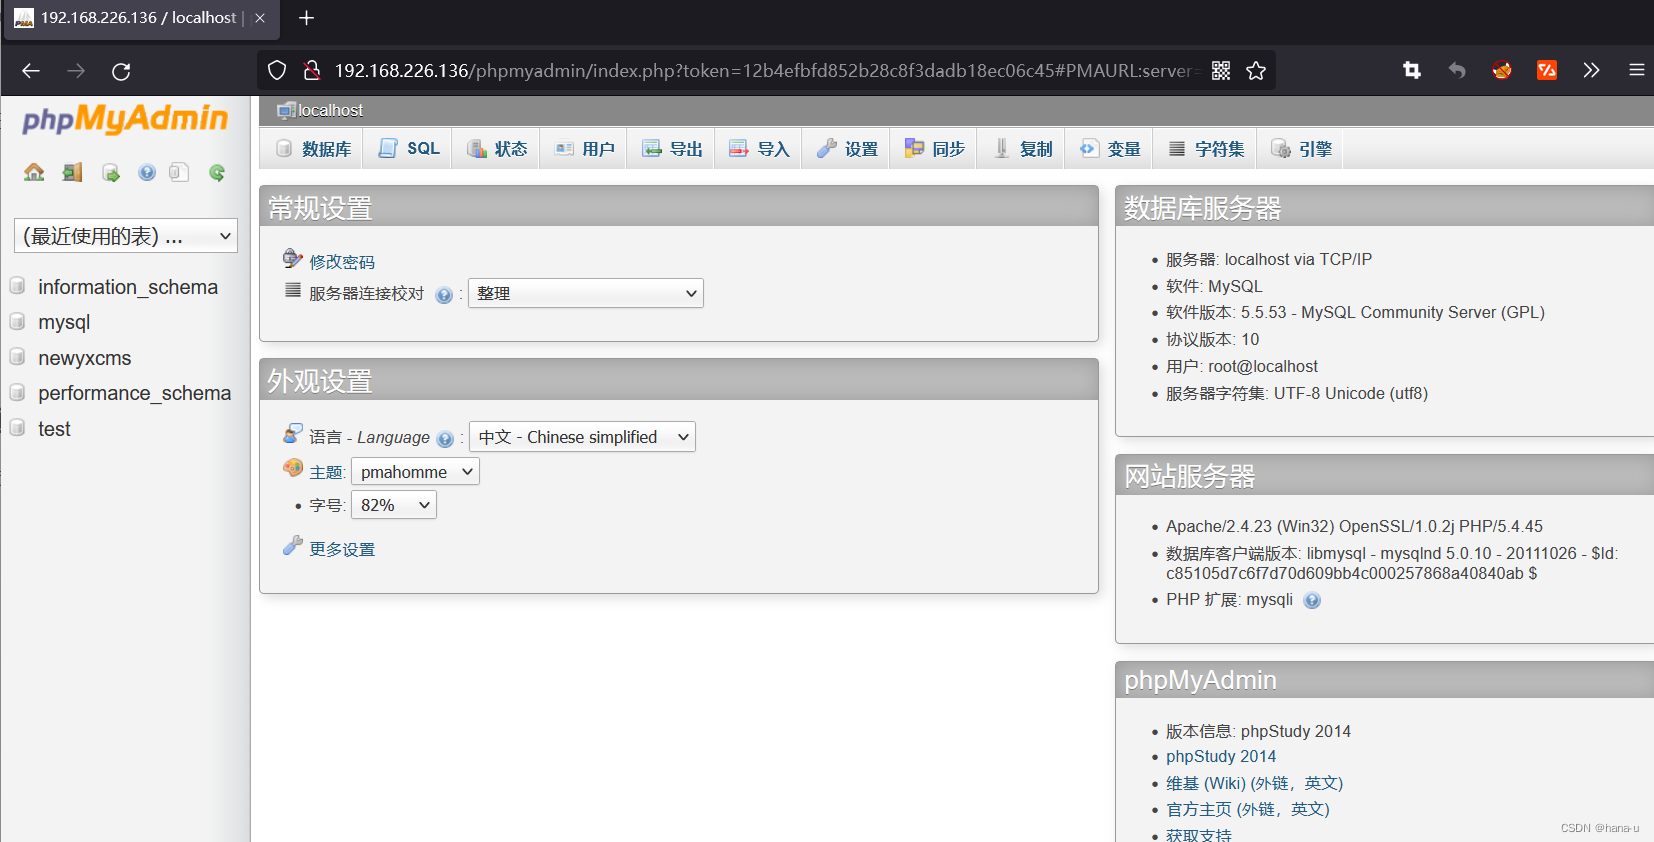Open the 引擎 tab
Screen dimensions: 1654x842
click(x=1300, y=149)
